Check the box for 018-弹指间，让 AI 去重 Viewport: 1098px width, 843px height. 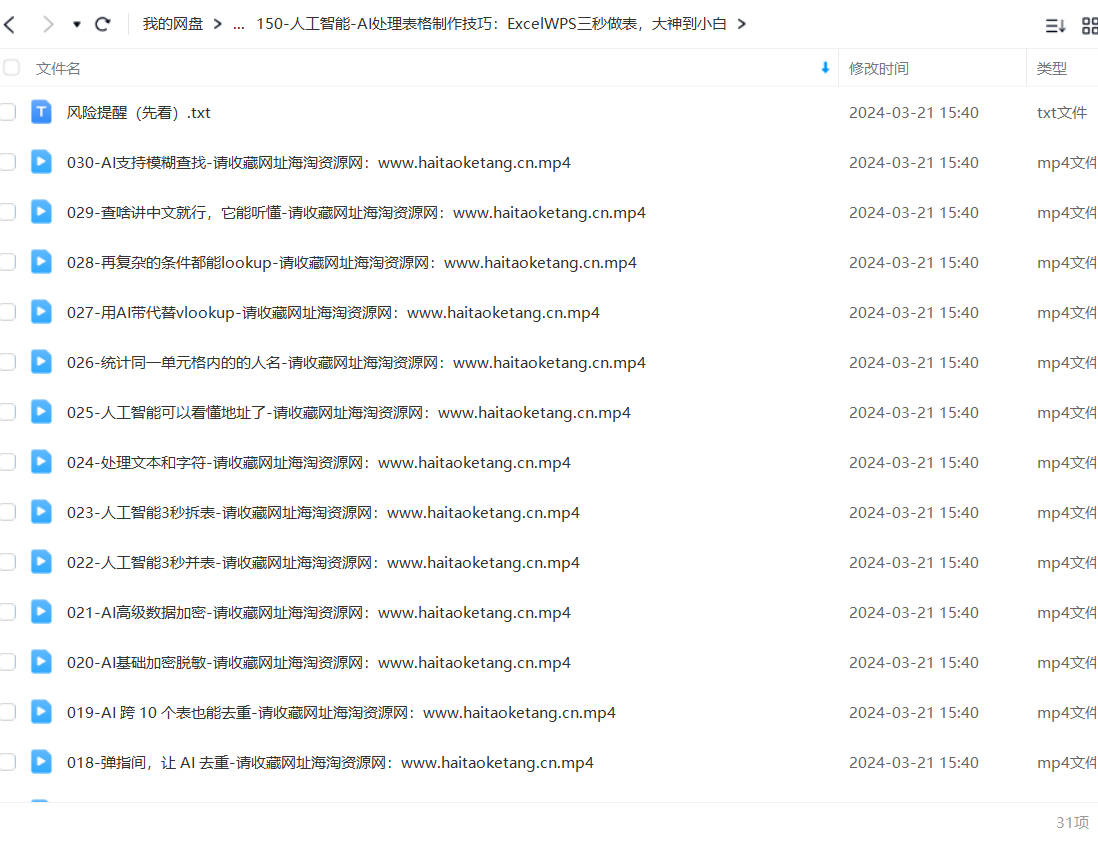click(x=8, y=762)
